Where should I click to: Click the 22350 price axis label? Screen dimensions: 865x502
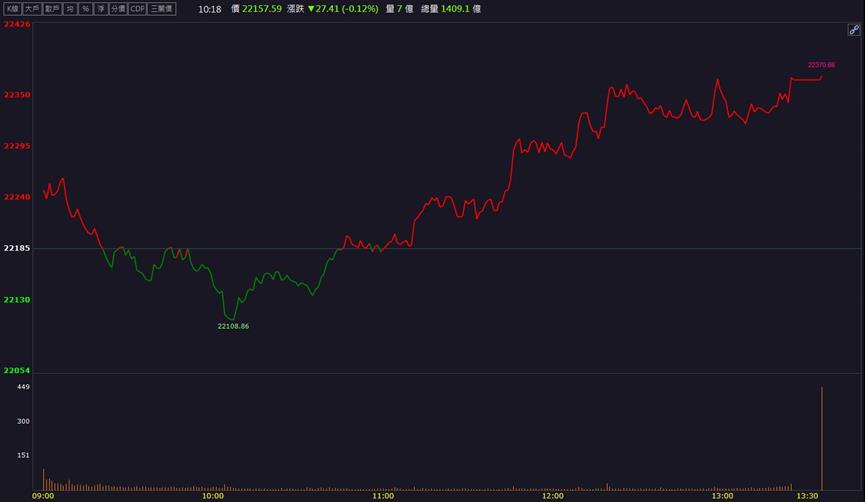click(x=17, y=95)
